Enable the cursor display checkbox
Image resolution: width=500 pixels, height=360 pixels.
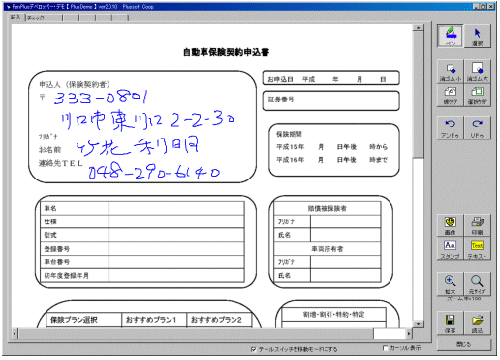385,348
